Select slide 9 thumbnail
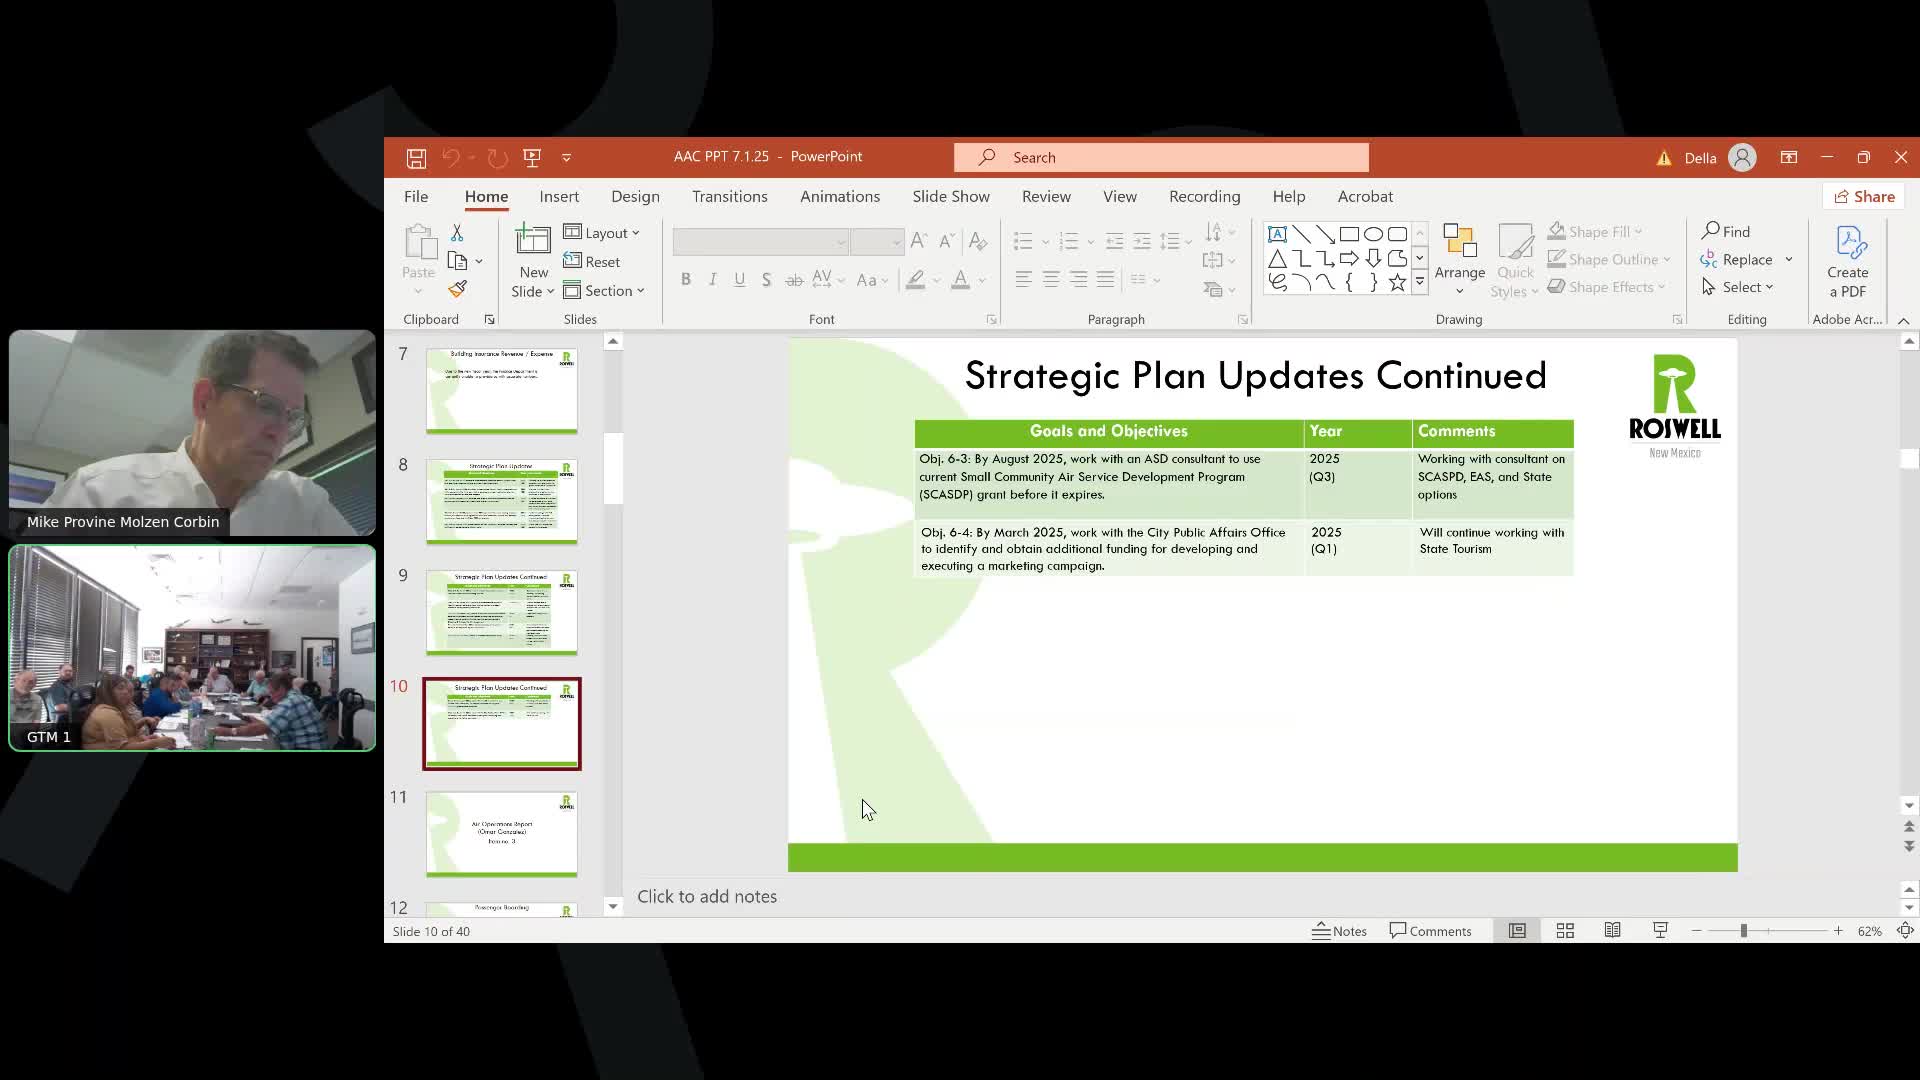 tap(502, 612)
